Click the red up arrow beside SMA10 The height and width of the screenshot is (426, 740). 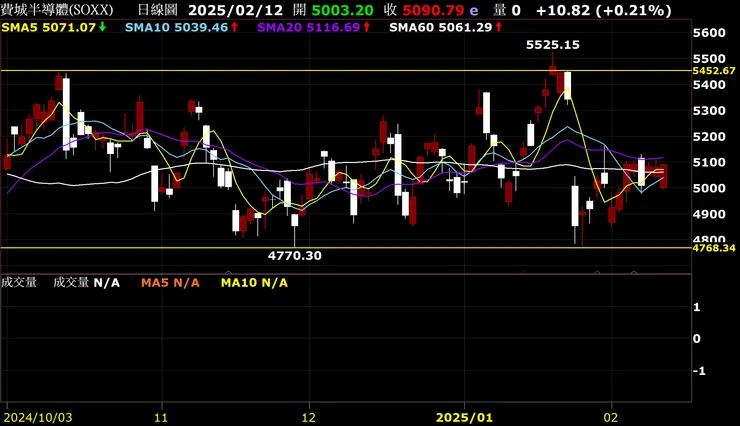click(x=234, y=27)
